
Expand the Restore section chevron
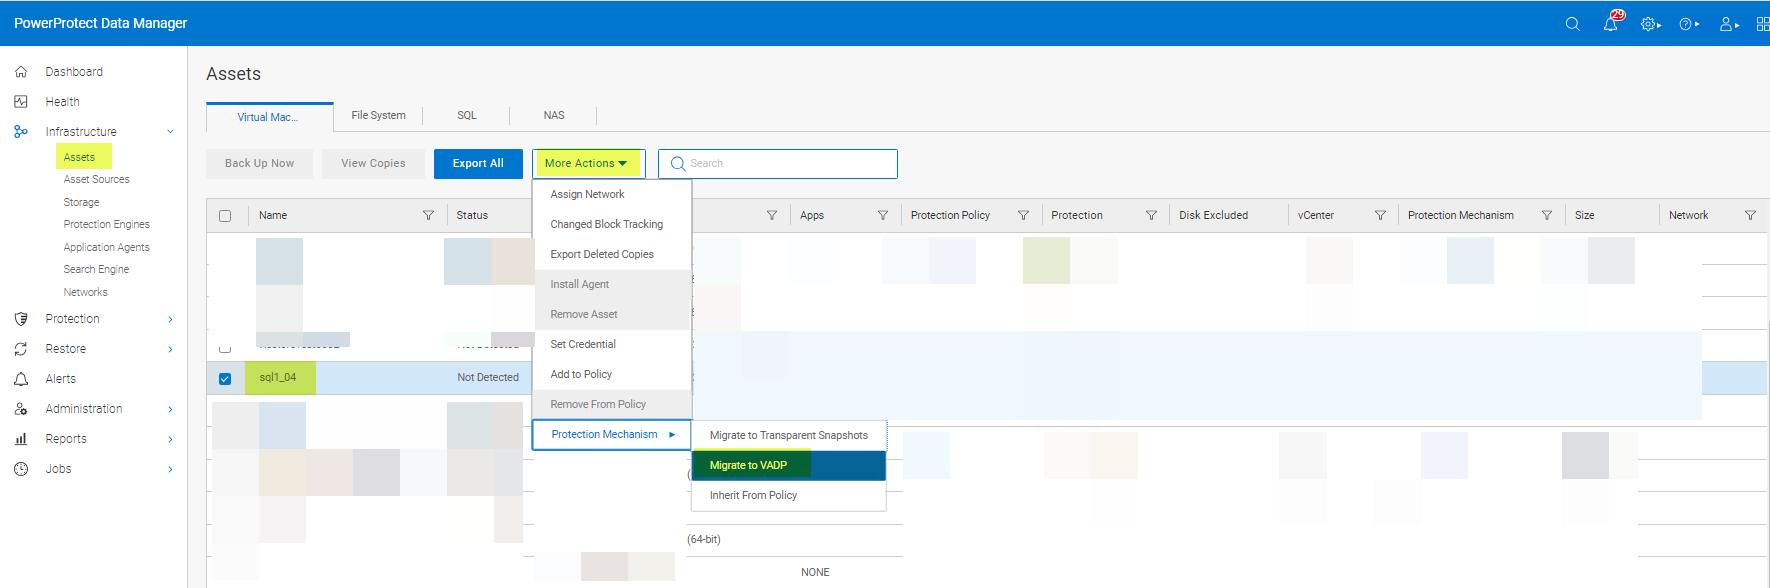pyautogui.click(x=170, y=349)
